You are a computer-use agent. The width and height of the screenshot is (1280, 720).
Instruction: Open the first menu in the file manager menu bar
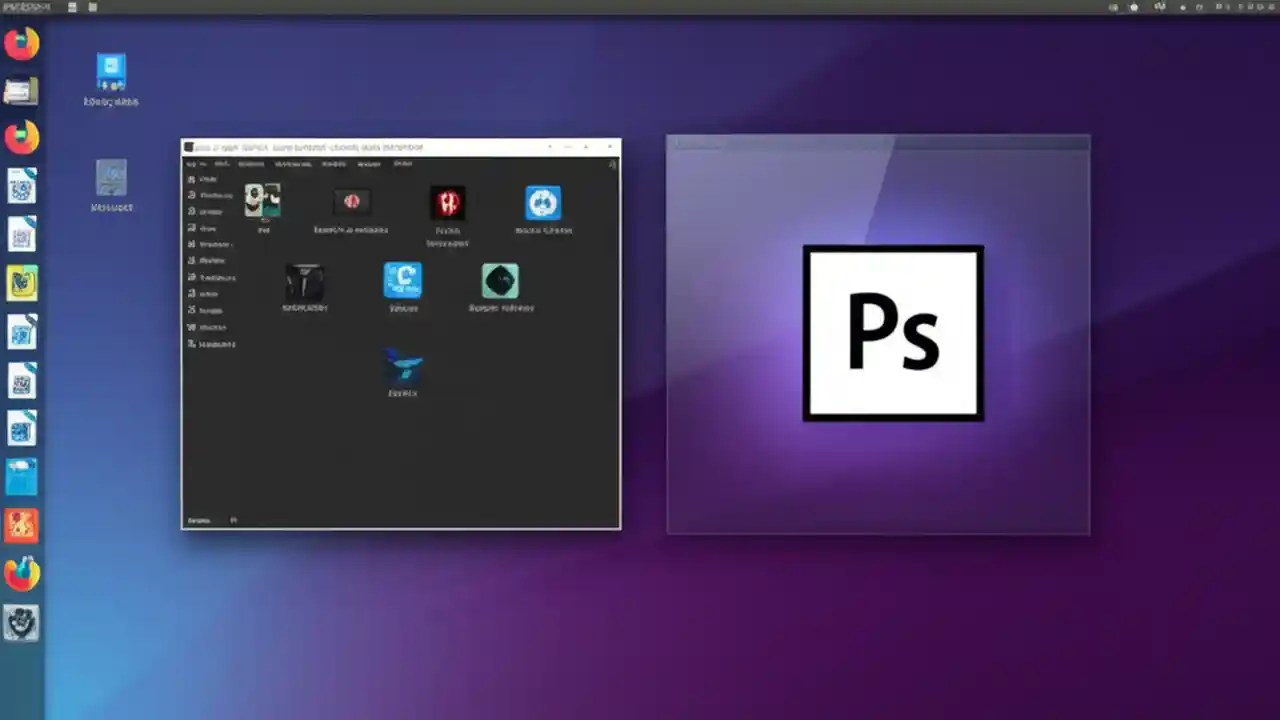[x=195, y=164]
